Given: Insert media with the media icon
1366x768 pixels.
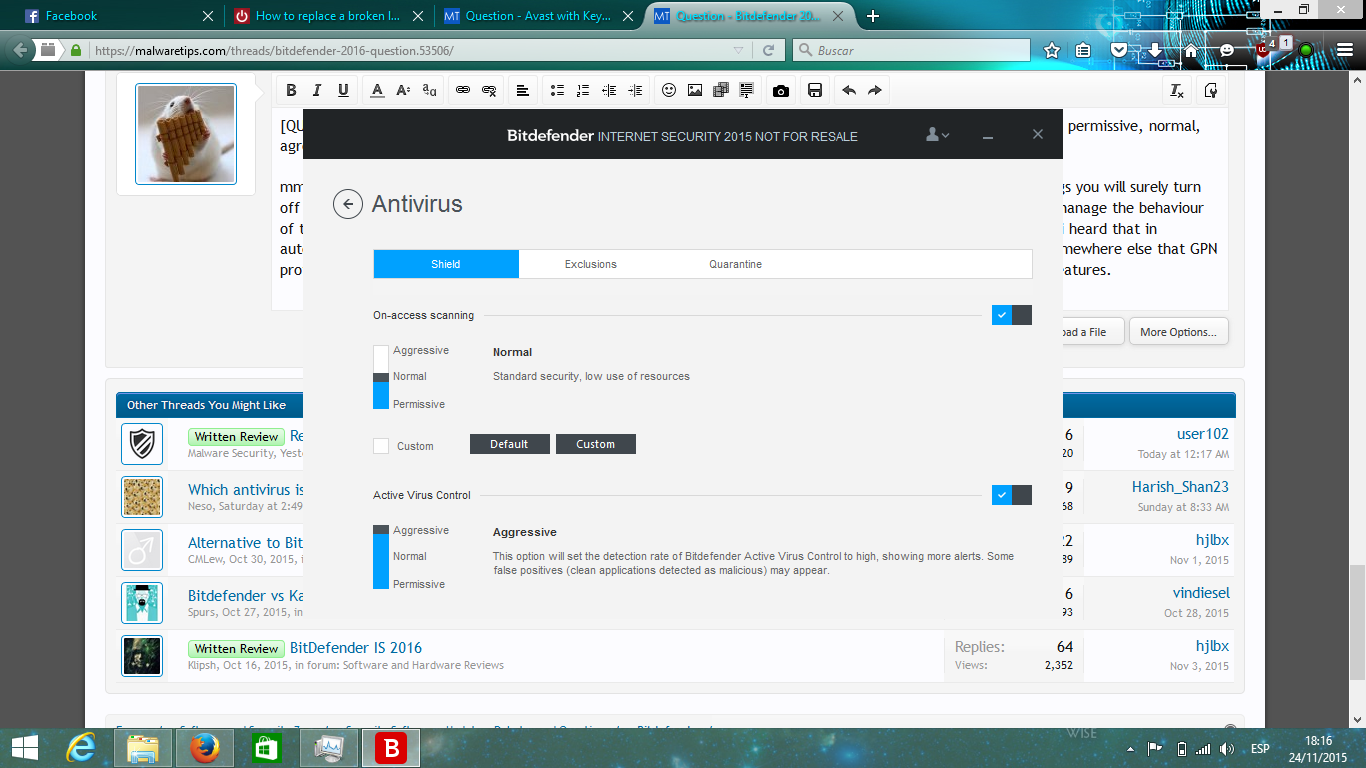Looking at the screenshot, I should (x=721, y=90).
